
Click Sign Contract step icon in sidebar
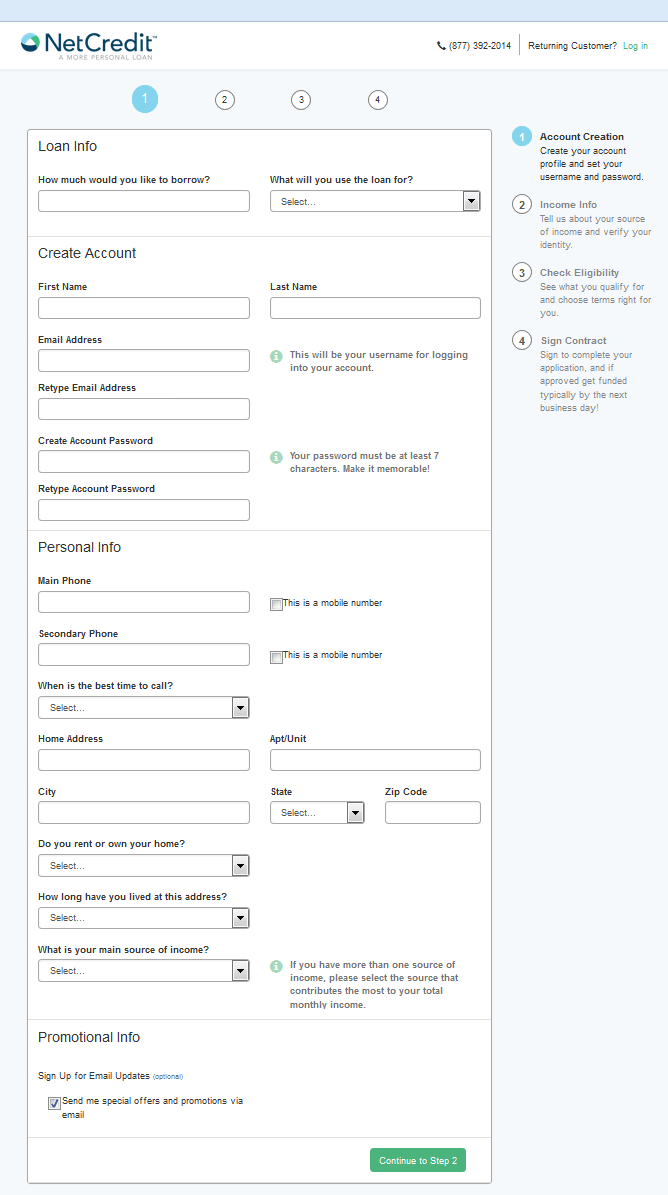(522, 341)
